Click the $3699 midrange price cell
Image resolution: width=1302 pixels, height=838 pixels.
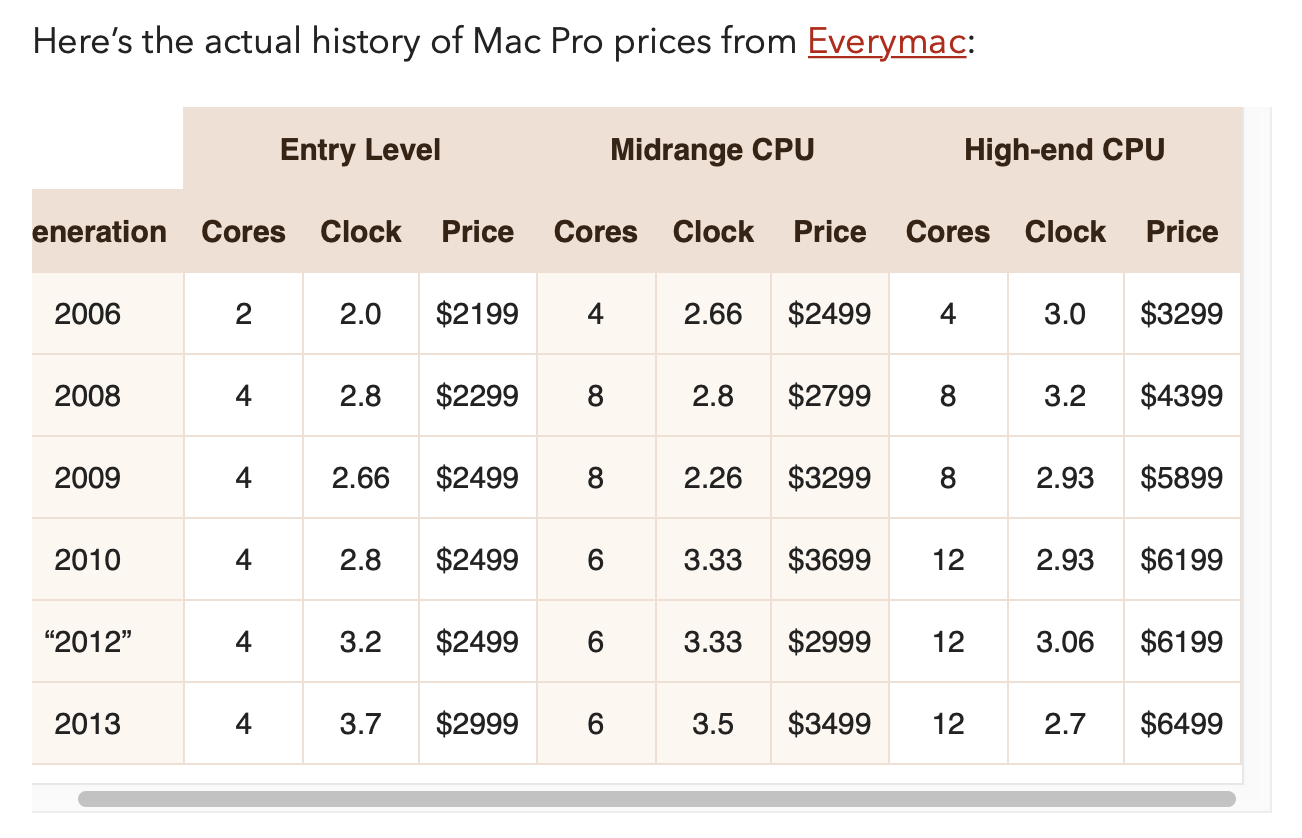(830, 560)
